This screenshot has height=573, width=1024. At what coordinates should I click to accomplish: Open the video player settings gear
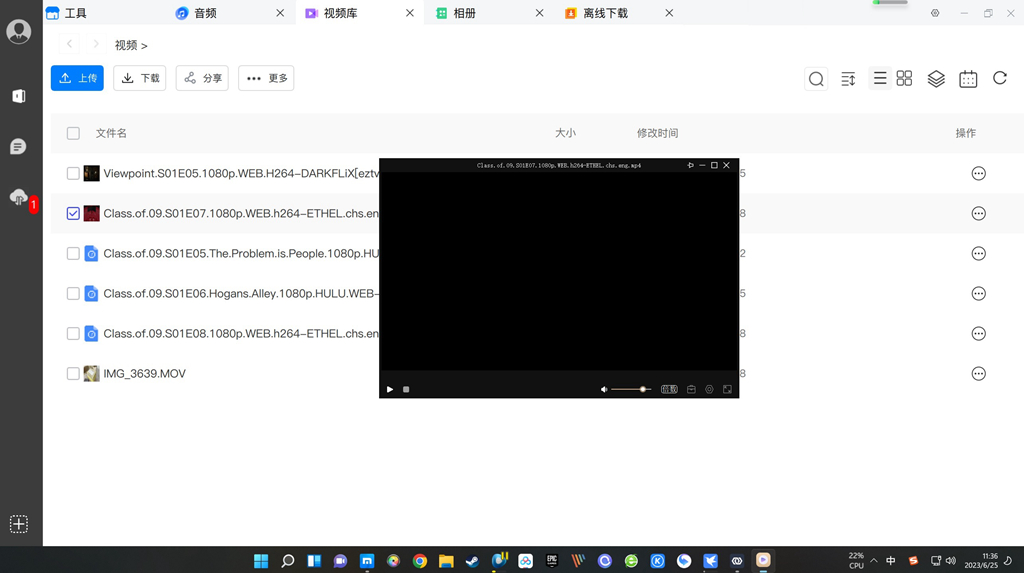click(709, 389)
